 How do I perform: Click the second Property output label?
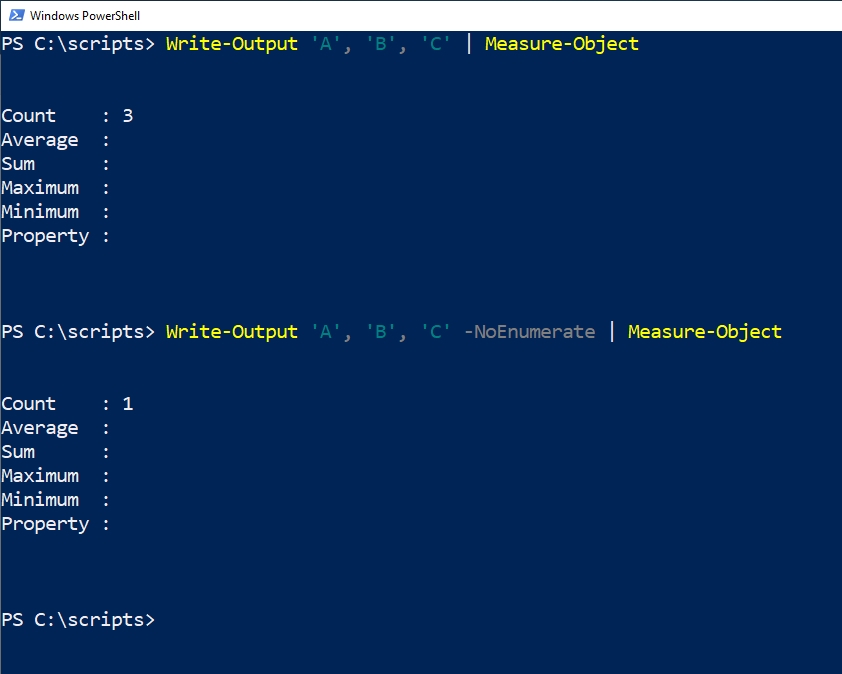pos(45,524)
